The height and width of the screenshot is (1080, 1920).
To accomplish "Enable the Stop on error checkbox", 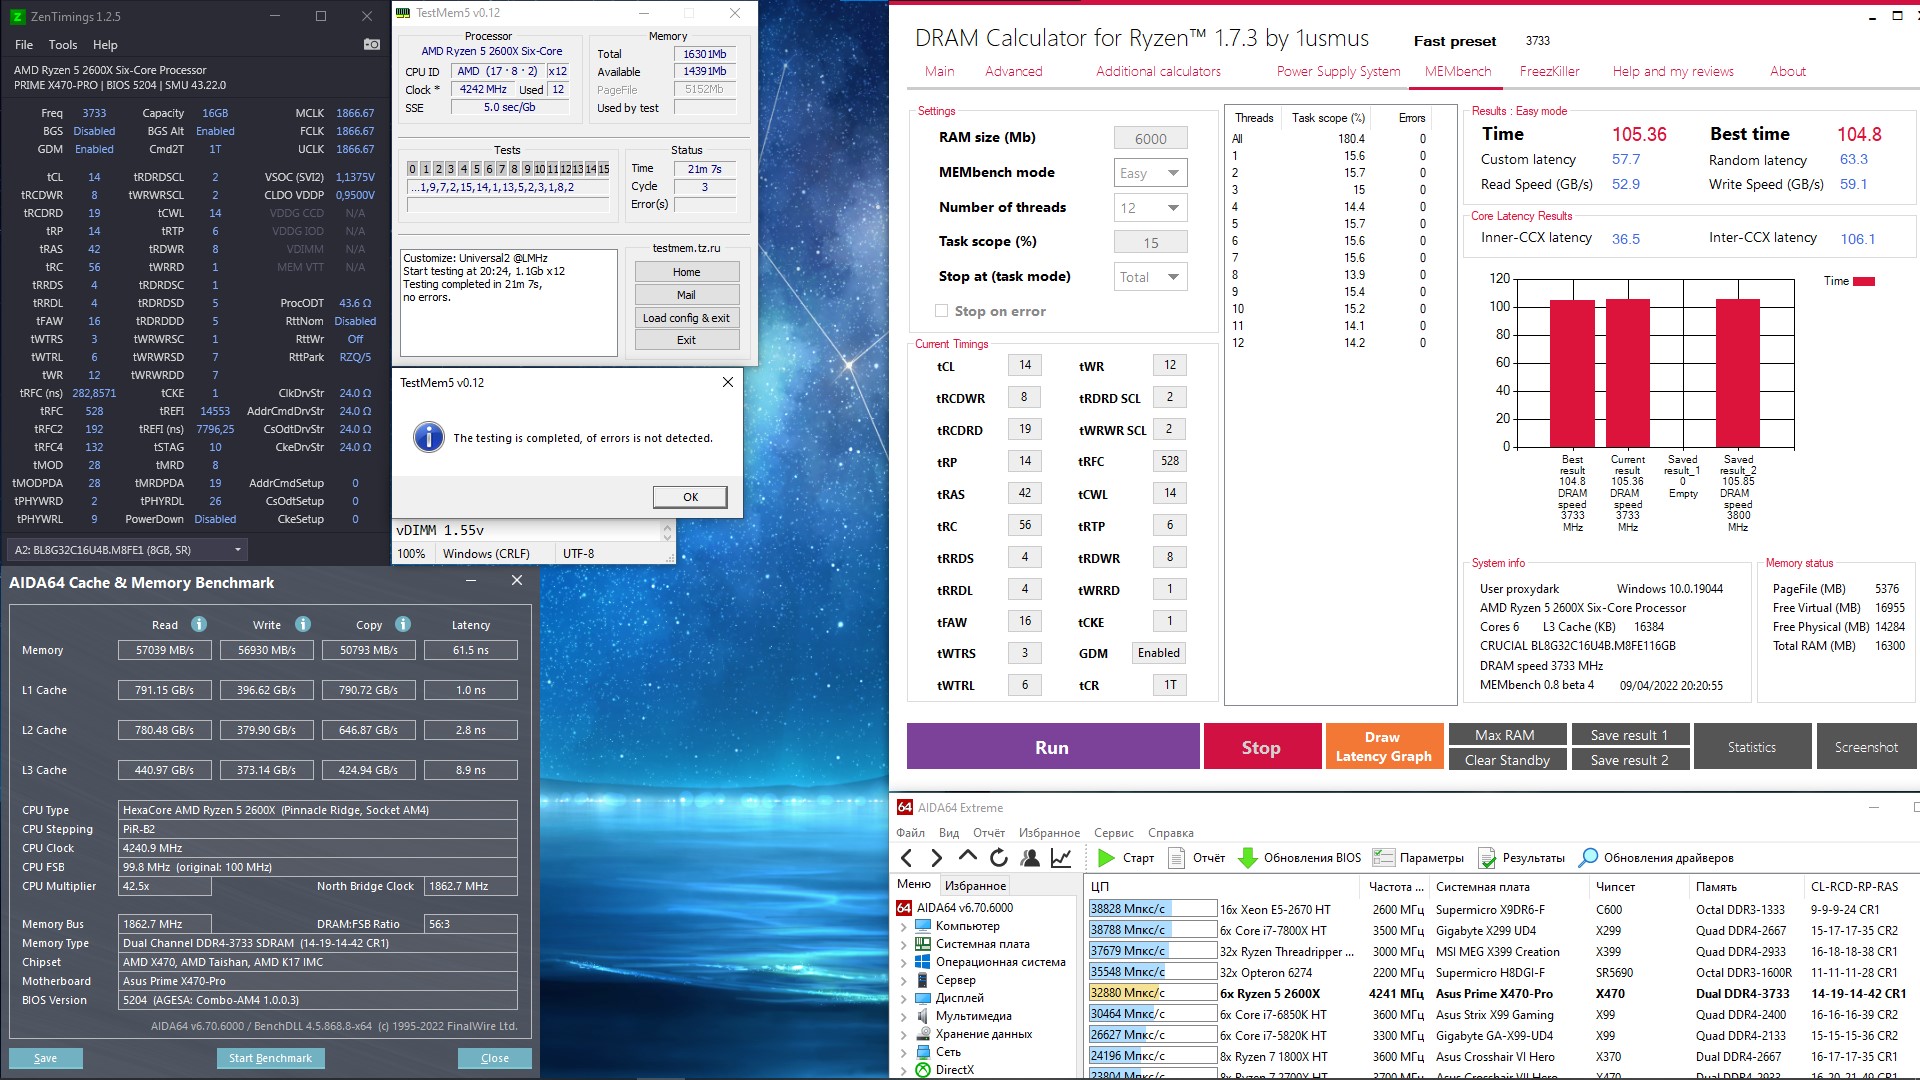I will click(x=941, y=311).
